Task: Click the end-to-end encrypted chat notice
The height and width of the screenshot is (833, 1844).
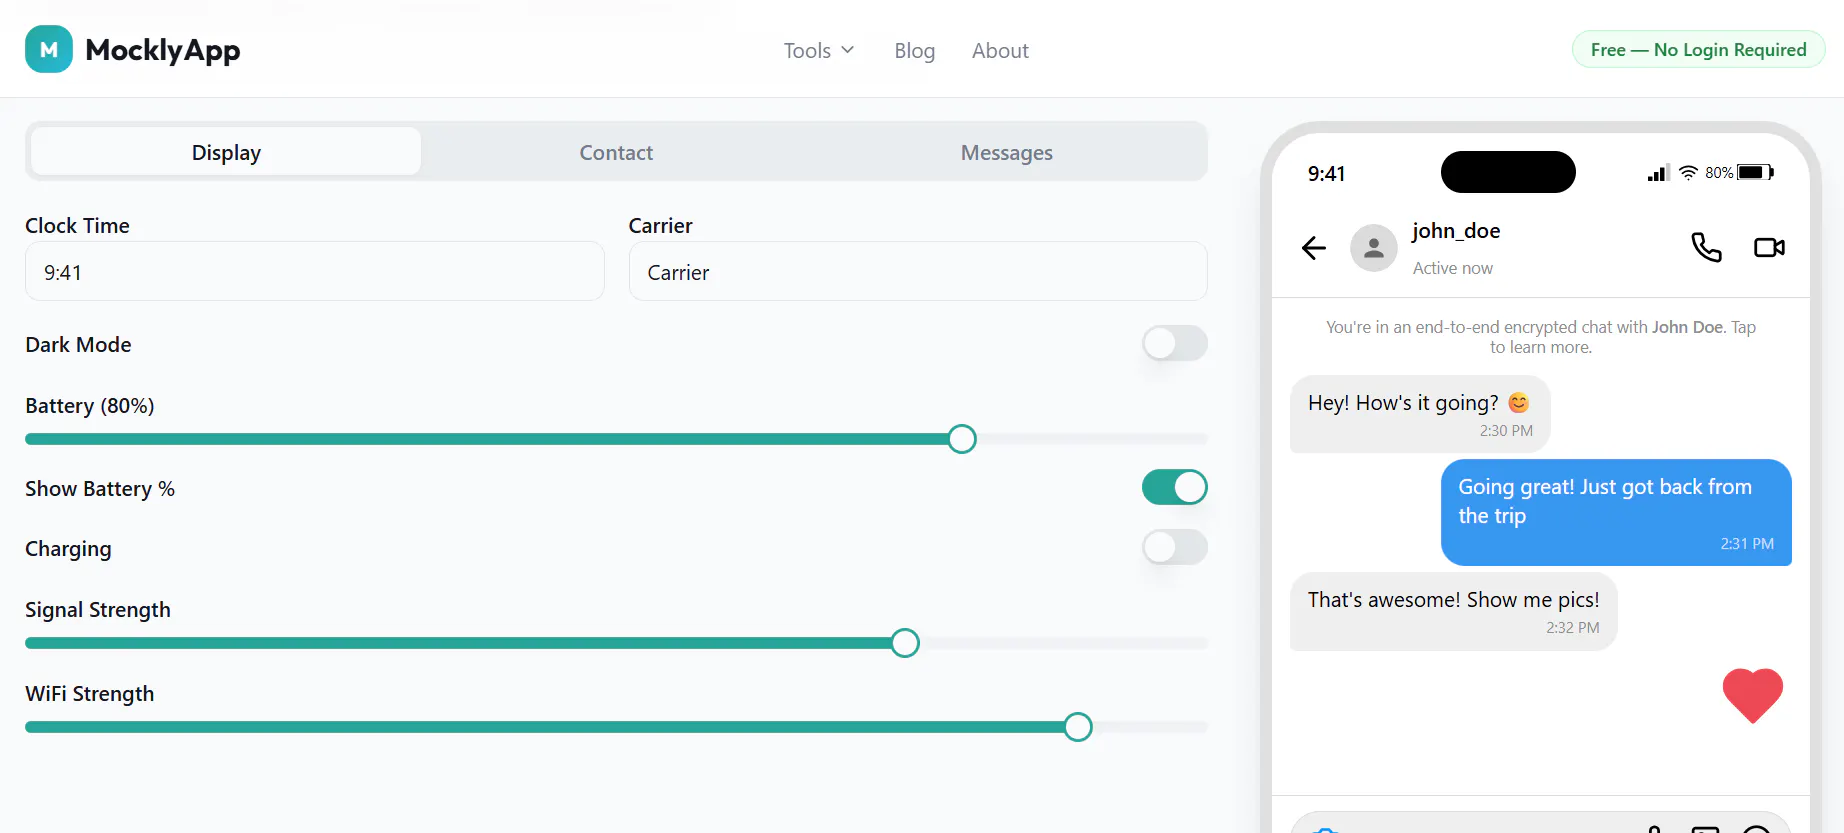Action: (1541, 337)
